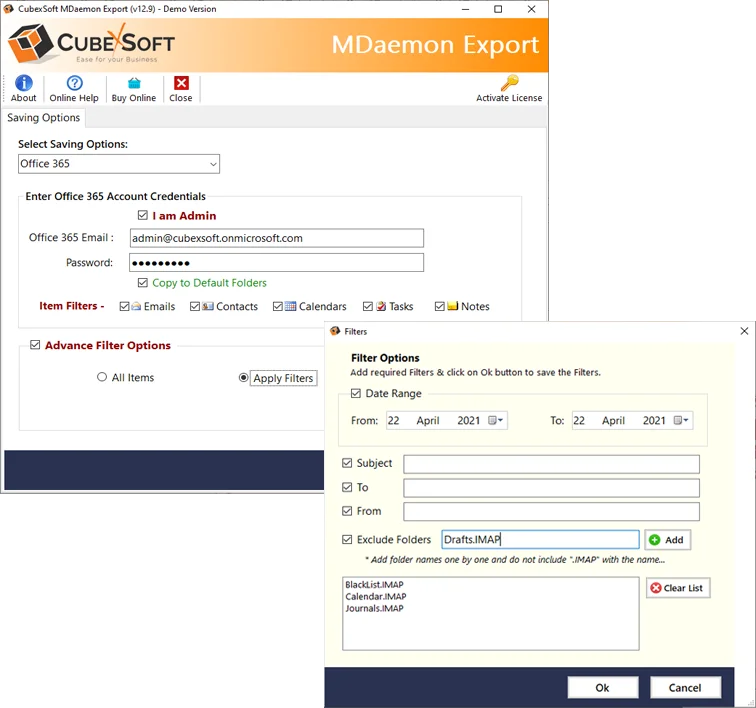The height and width of the screenshot is (708, 756).
Task: Switch to the Saving Options tab
Action: pos(44,118)
